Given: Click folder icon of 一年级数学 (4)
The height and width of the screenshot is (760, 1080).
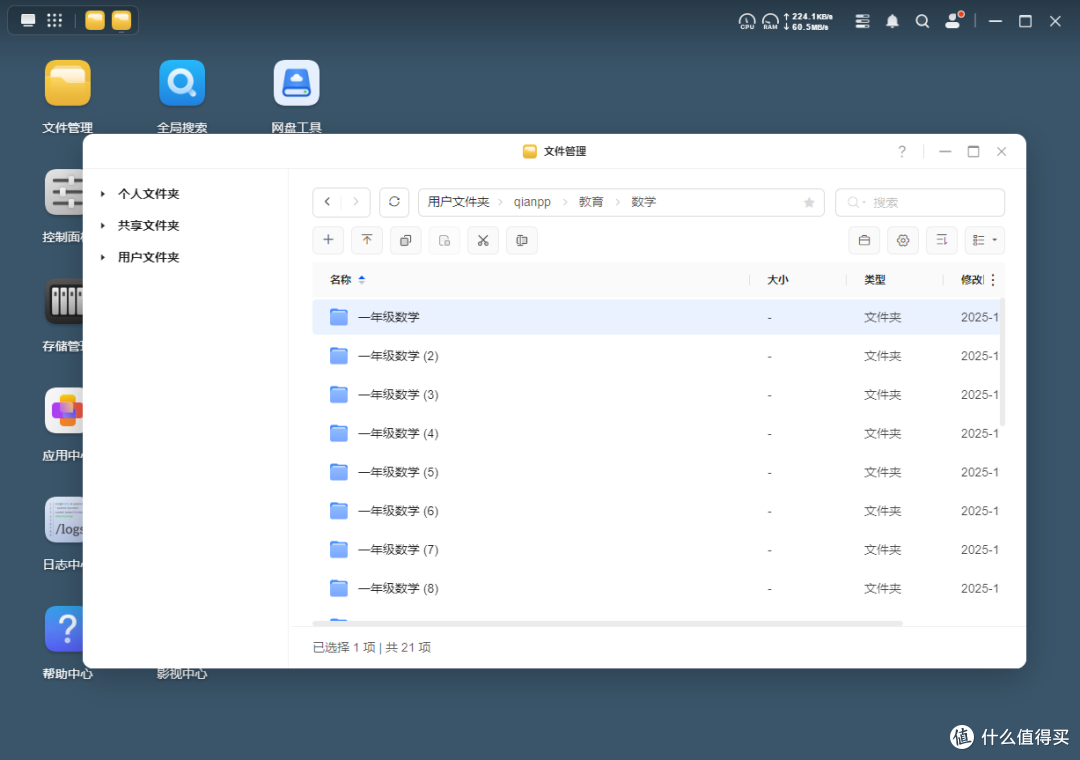Looking at the screenshot, I should 338,433.
